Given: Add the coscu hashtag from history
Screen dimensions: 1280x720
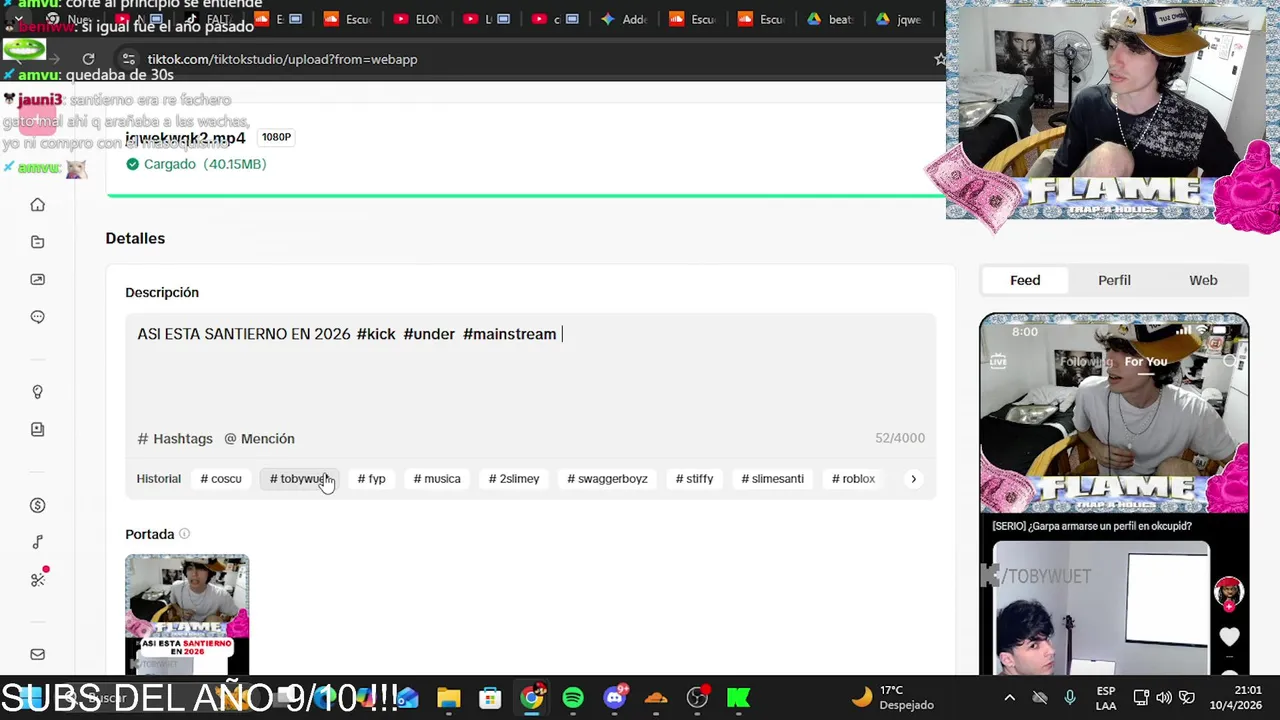Looking at the screenshot, I should pyautogui.click(x=221, y=479).
